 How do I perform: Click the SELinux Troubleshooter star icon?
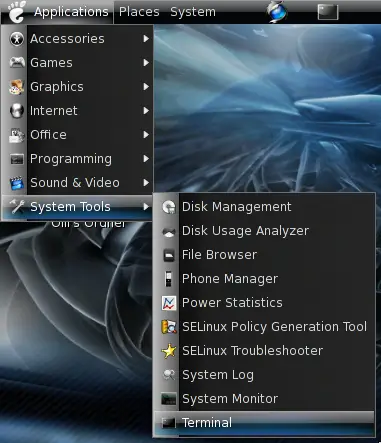[x=169, y=351]
